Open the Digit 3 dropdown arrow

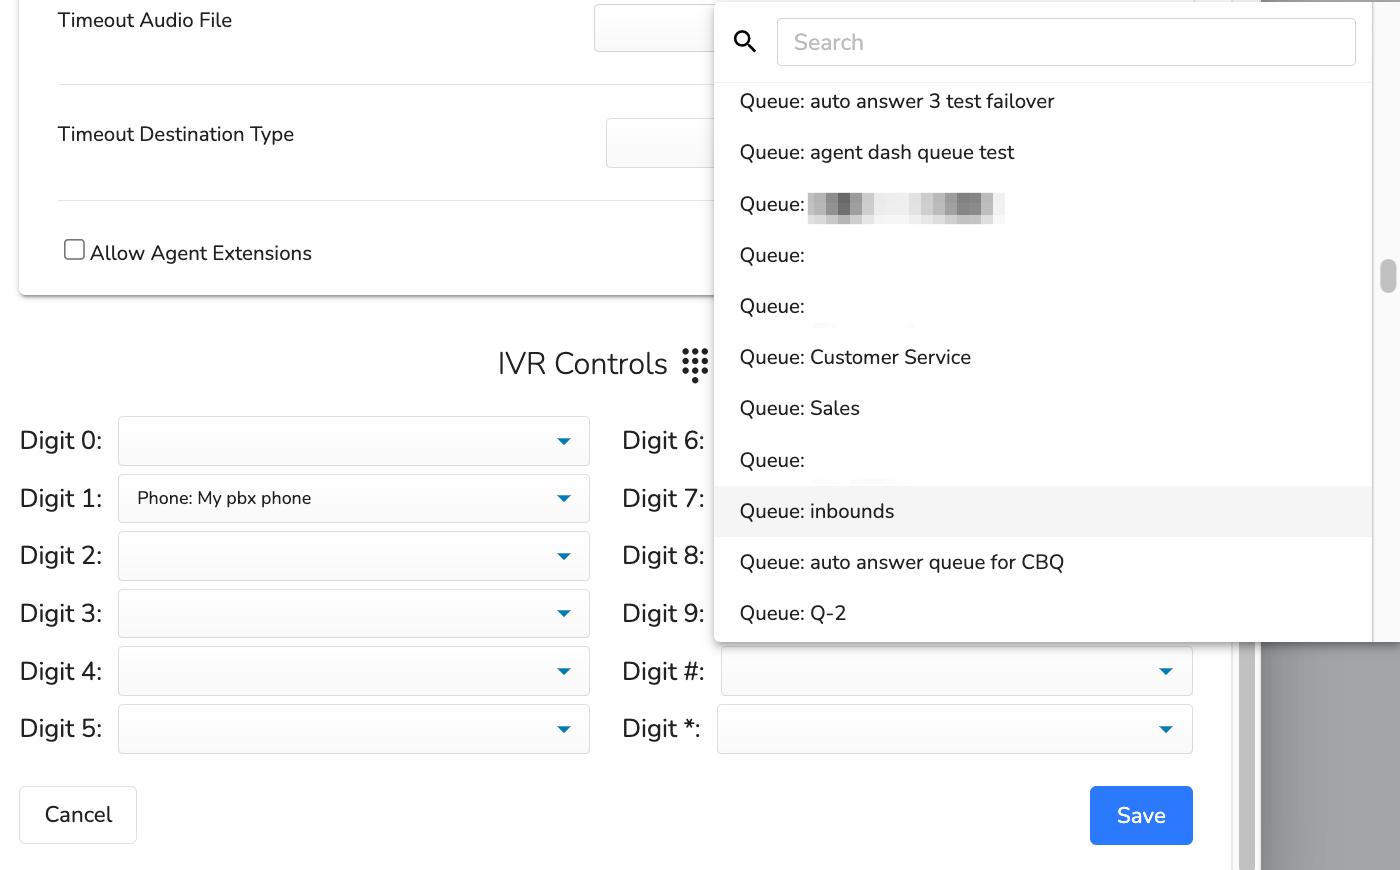point(564,613)
